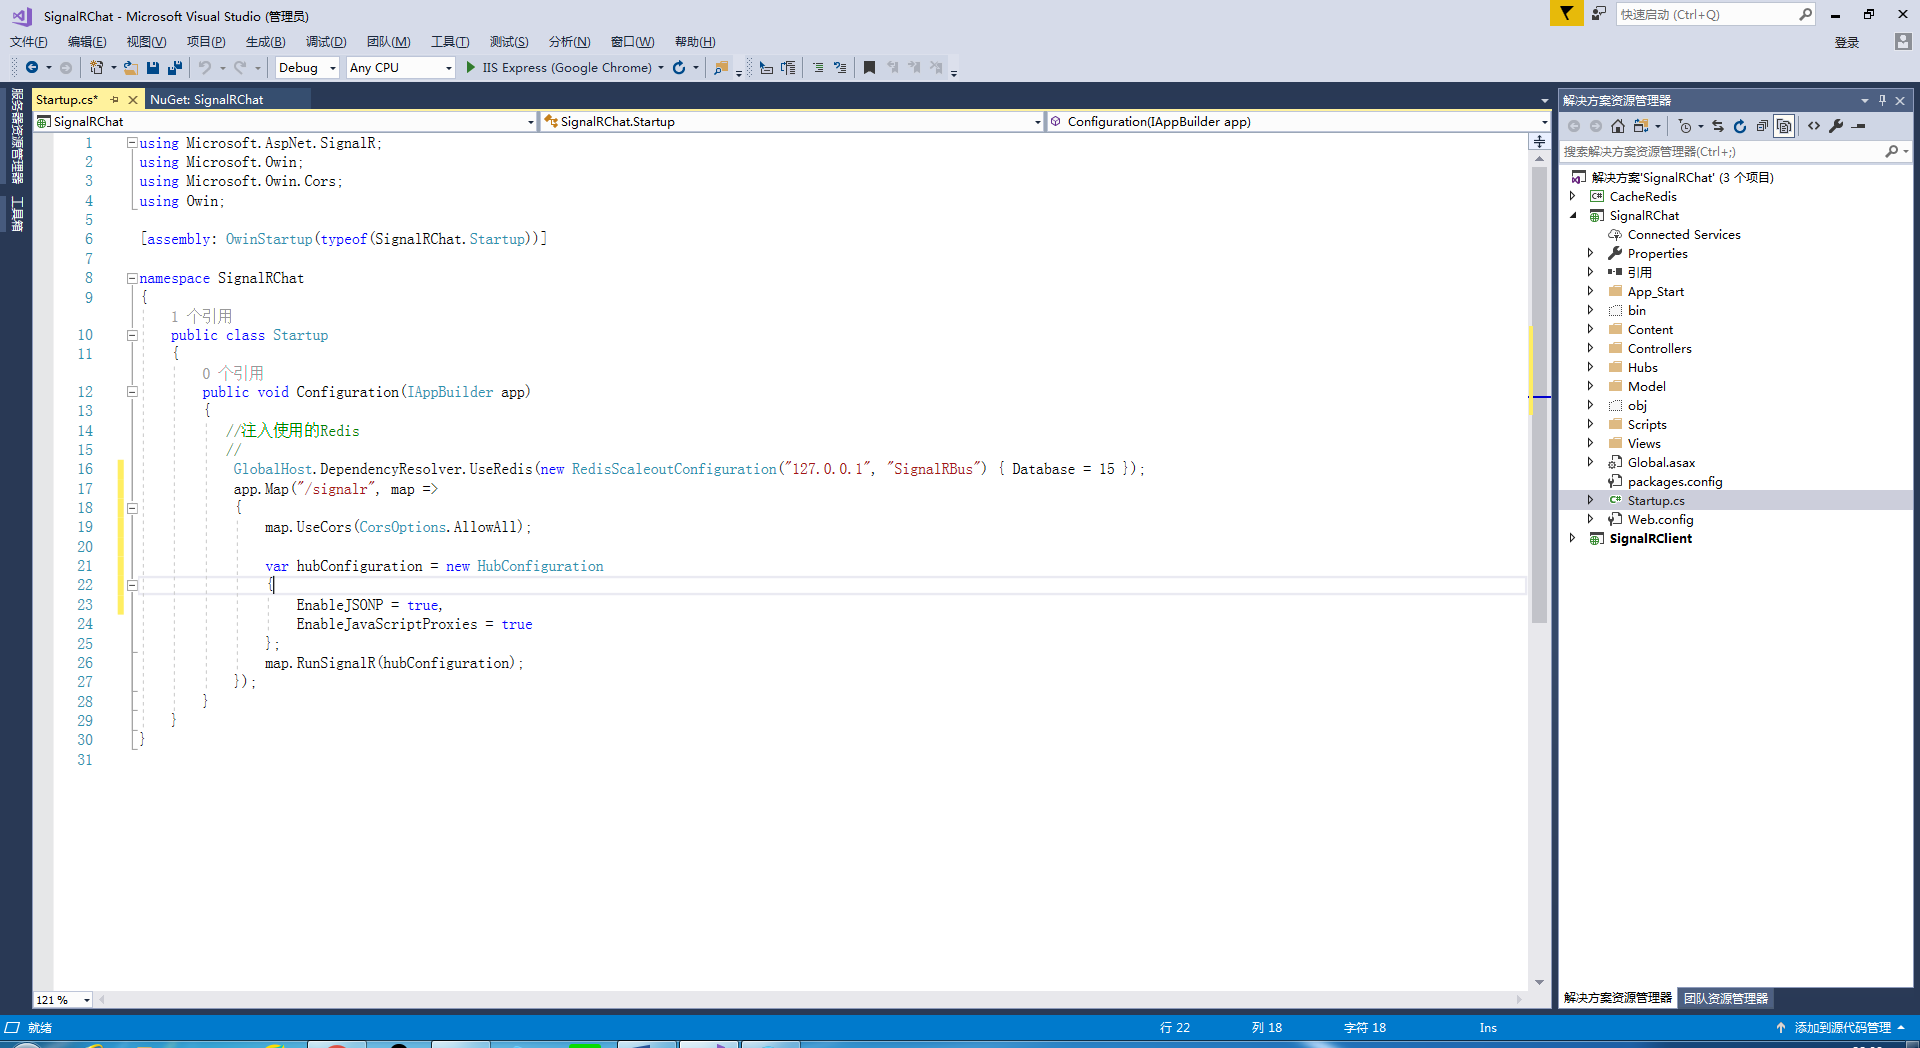1920x1048 pixels.
Task: Toggle Show All Files in Solution Explorer
Action: pos(1784,126)
